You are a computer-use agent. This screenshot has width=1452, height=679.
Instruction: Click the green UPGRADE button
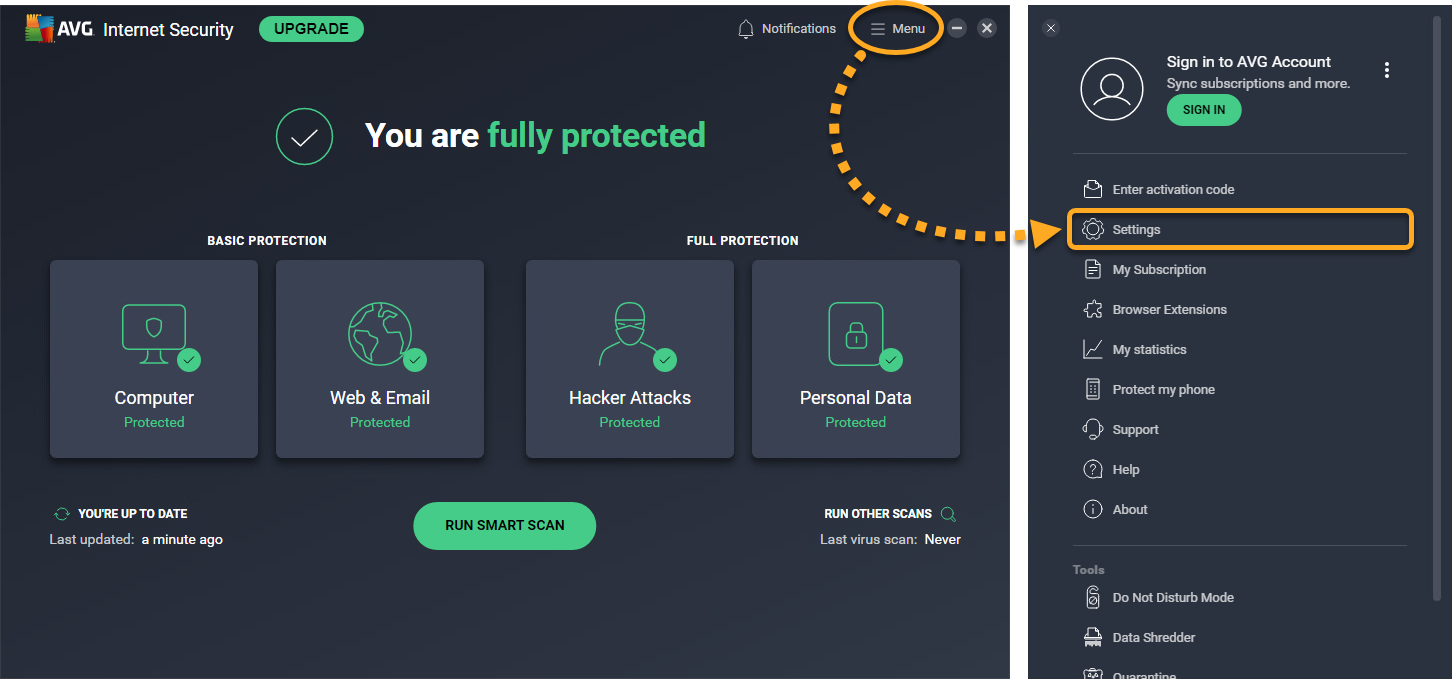(311, 29)
